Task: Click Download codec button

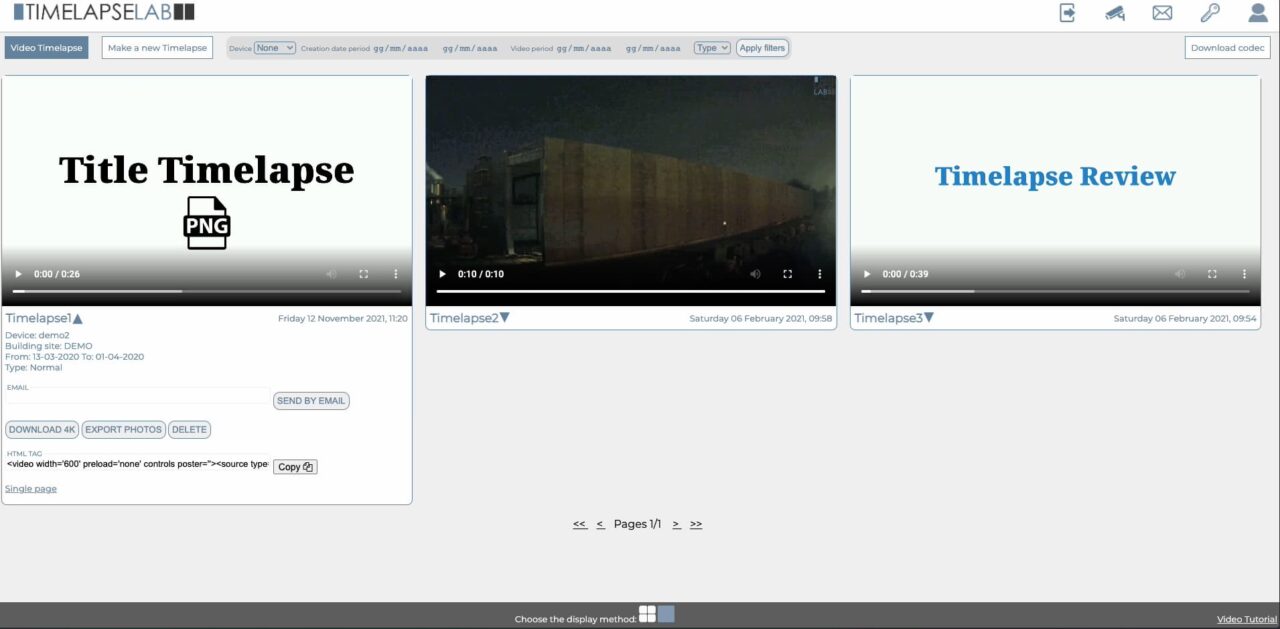Action: pyautogui.click(x=1228, y=48)
